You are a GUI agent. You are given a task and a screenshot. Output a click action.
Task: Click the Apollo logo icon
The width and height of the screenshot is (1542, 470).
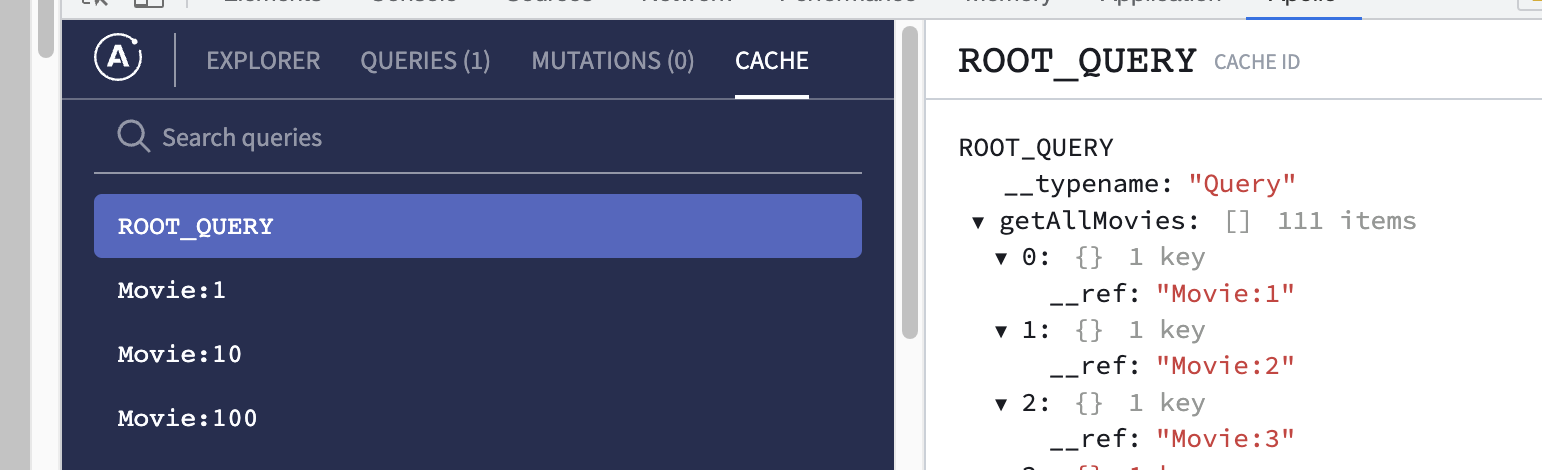pyautogui.click(x=118, y=59)
